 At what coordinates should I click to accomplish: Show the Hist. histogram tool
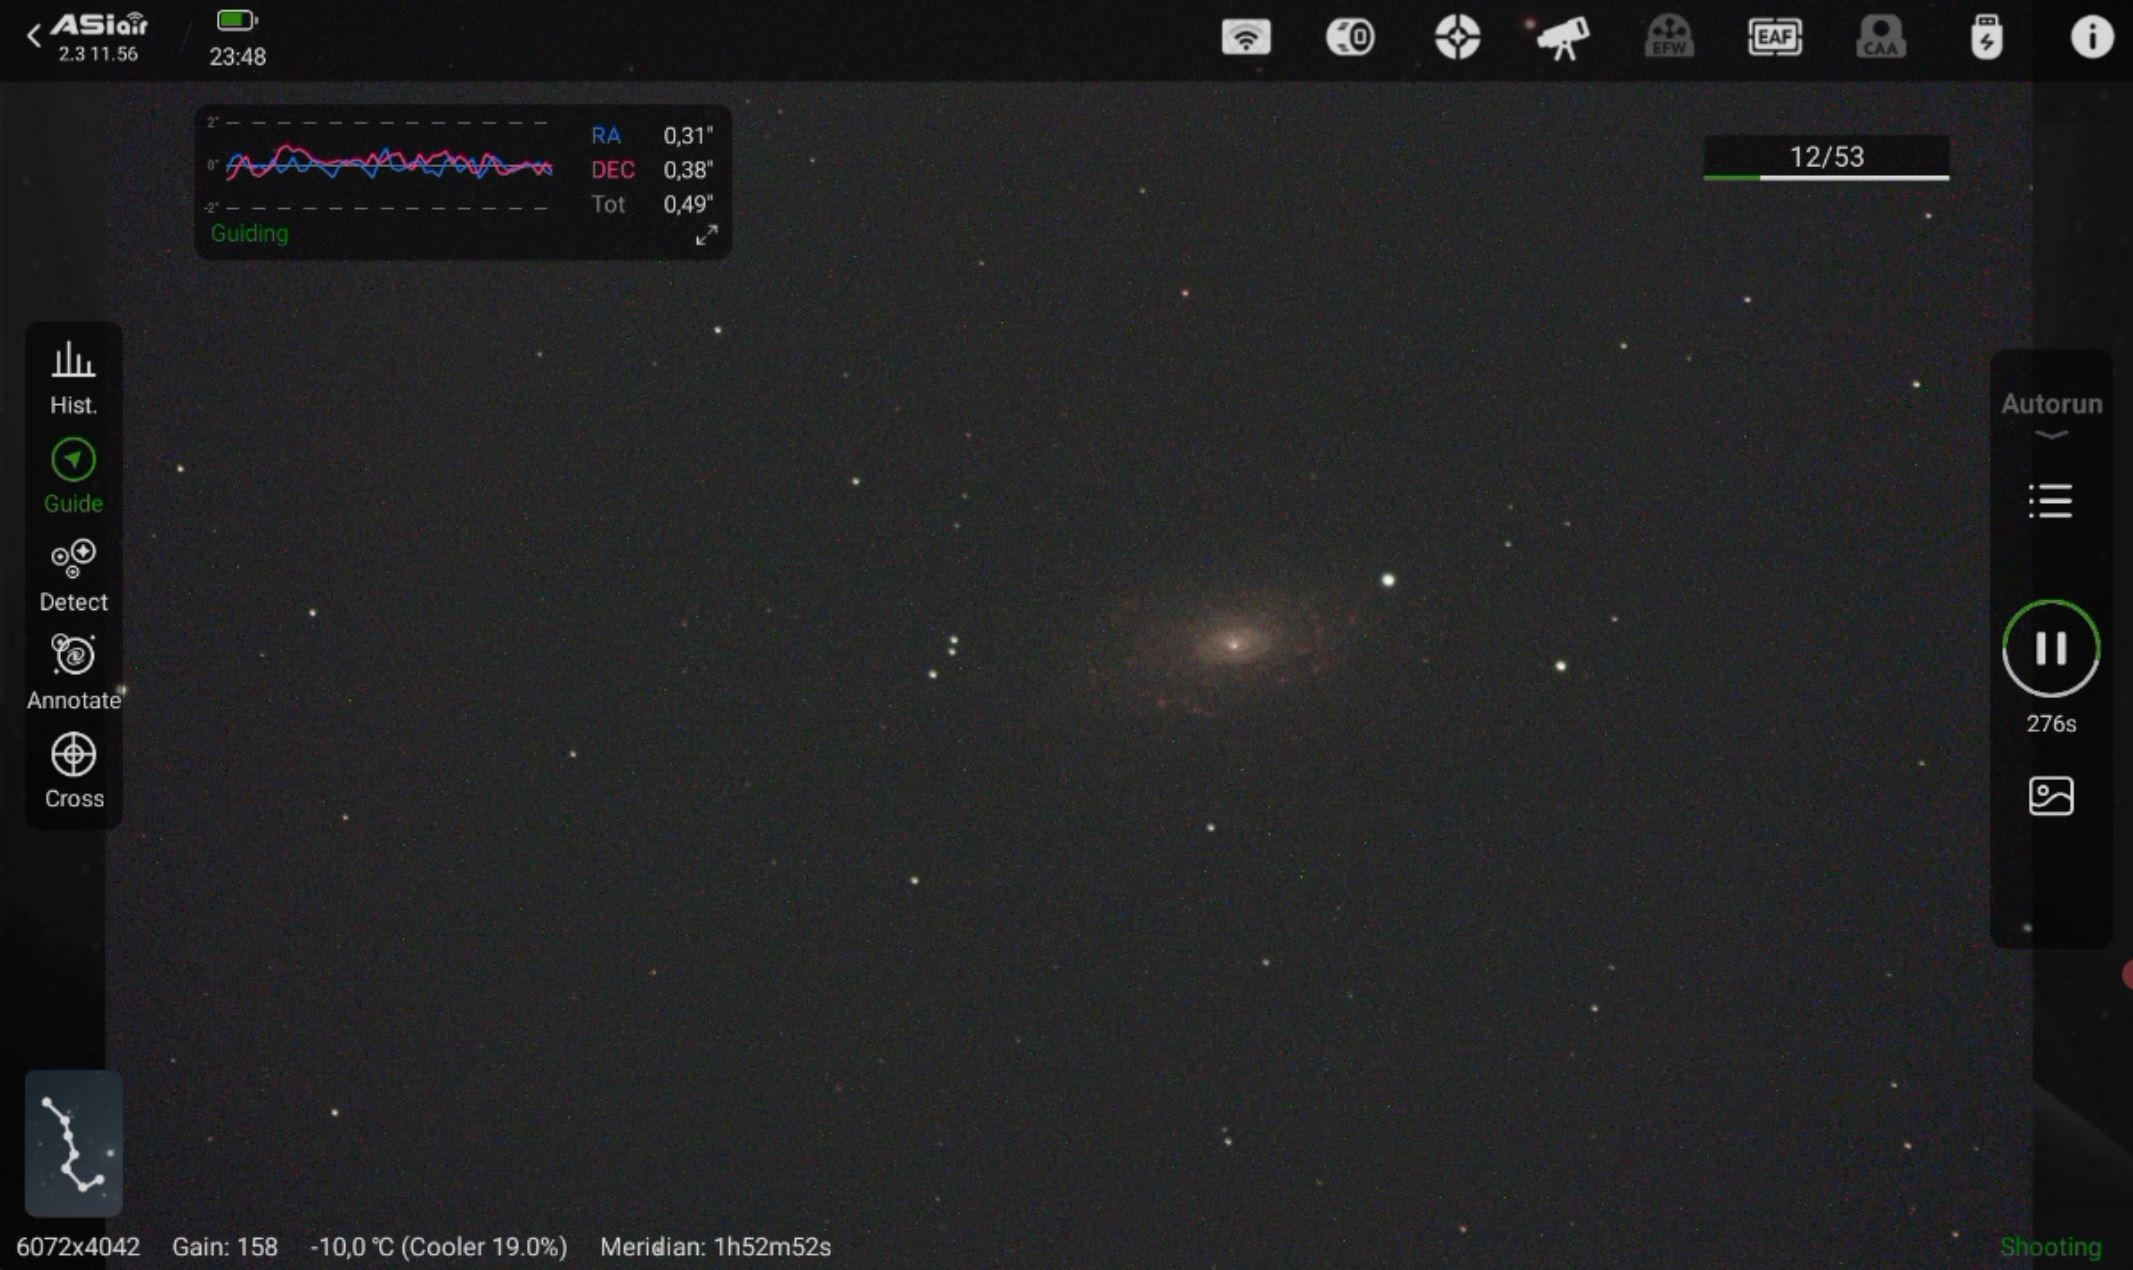point(73,379)
